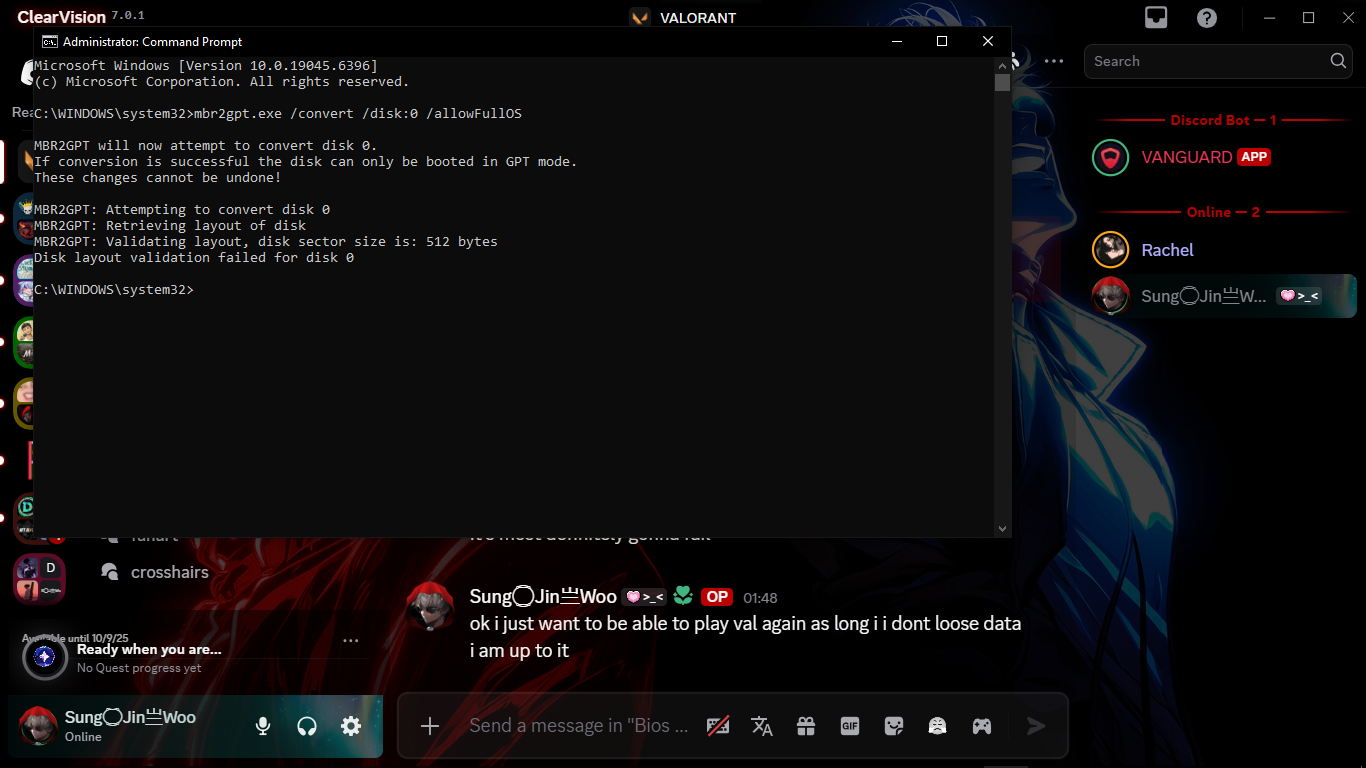The width and height of the screenshot is (1366, 768).
Task: Click 'Disk layout validation failed for disk 0' text
Action: pos(194,258)
